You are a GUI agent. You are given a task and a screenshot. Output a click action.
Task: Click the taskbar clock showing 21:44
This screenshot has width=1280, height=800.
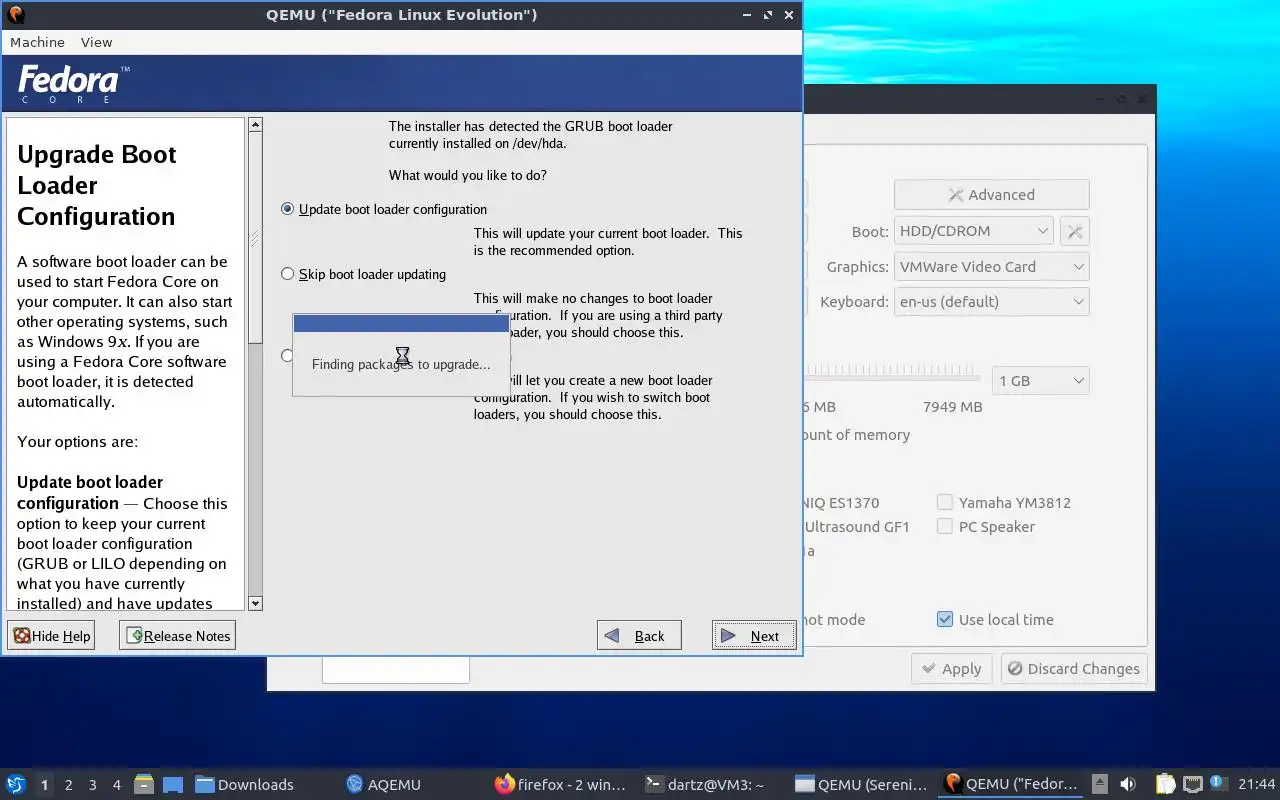1257,784
